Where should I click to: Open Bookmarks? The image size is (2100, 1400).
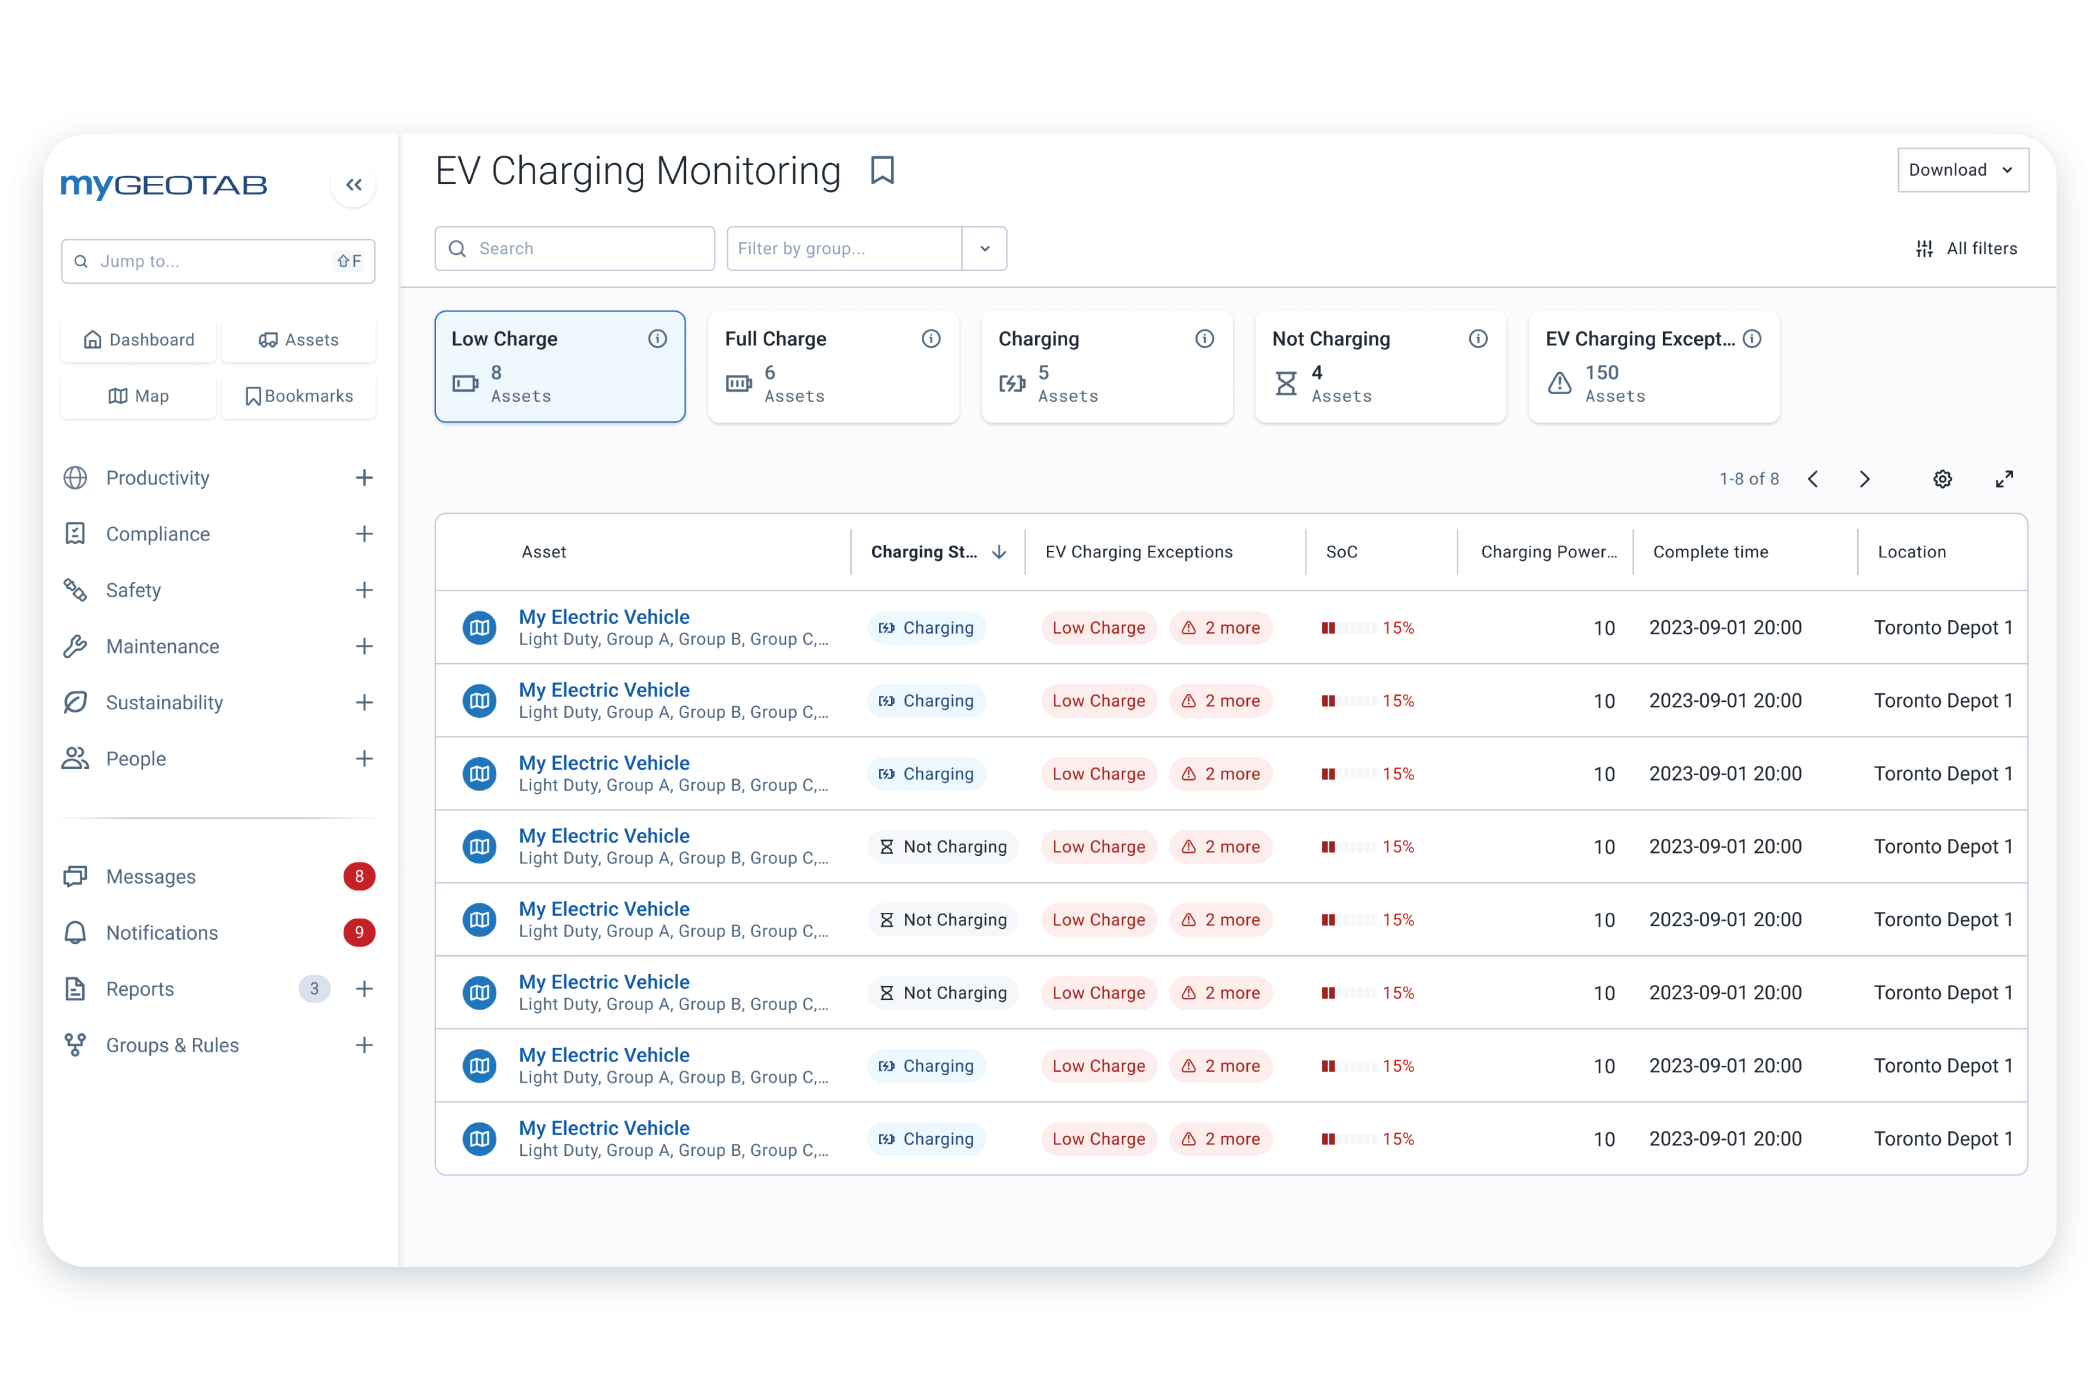tap(298, 396)
